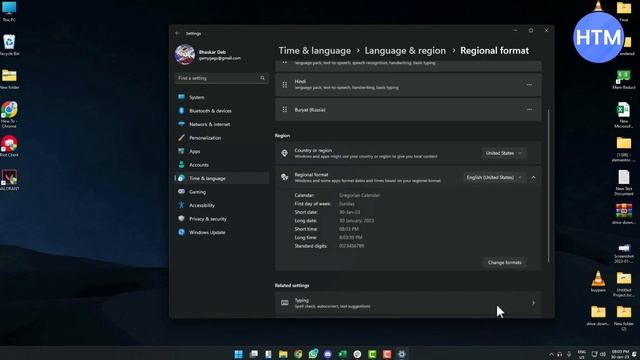Grab the Hindi row drag handle
The image size is (640, 360).
click(x=284, y=85)
